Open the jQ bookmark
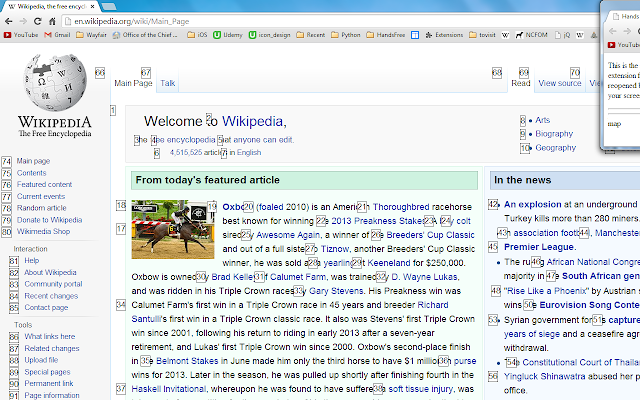Viewport: 640px width, 400px height. pyautogui.click(x=562, y=35)
